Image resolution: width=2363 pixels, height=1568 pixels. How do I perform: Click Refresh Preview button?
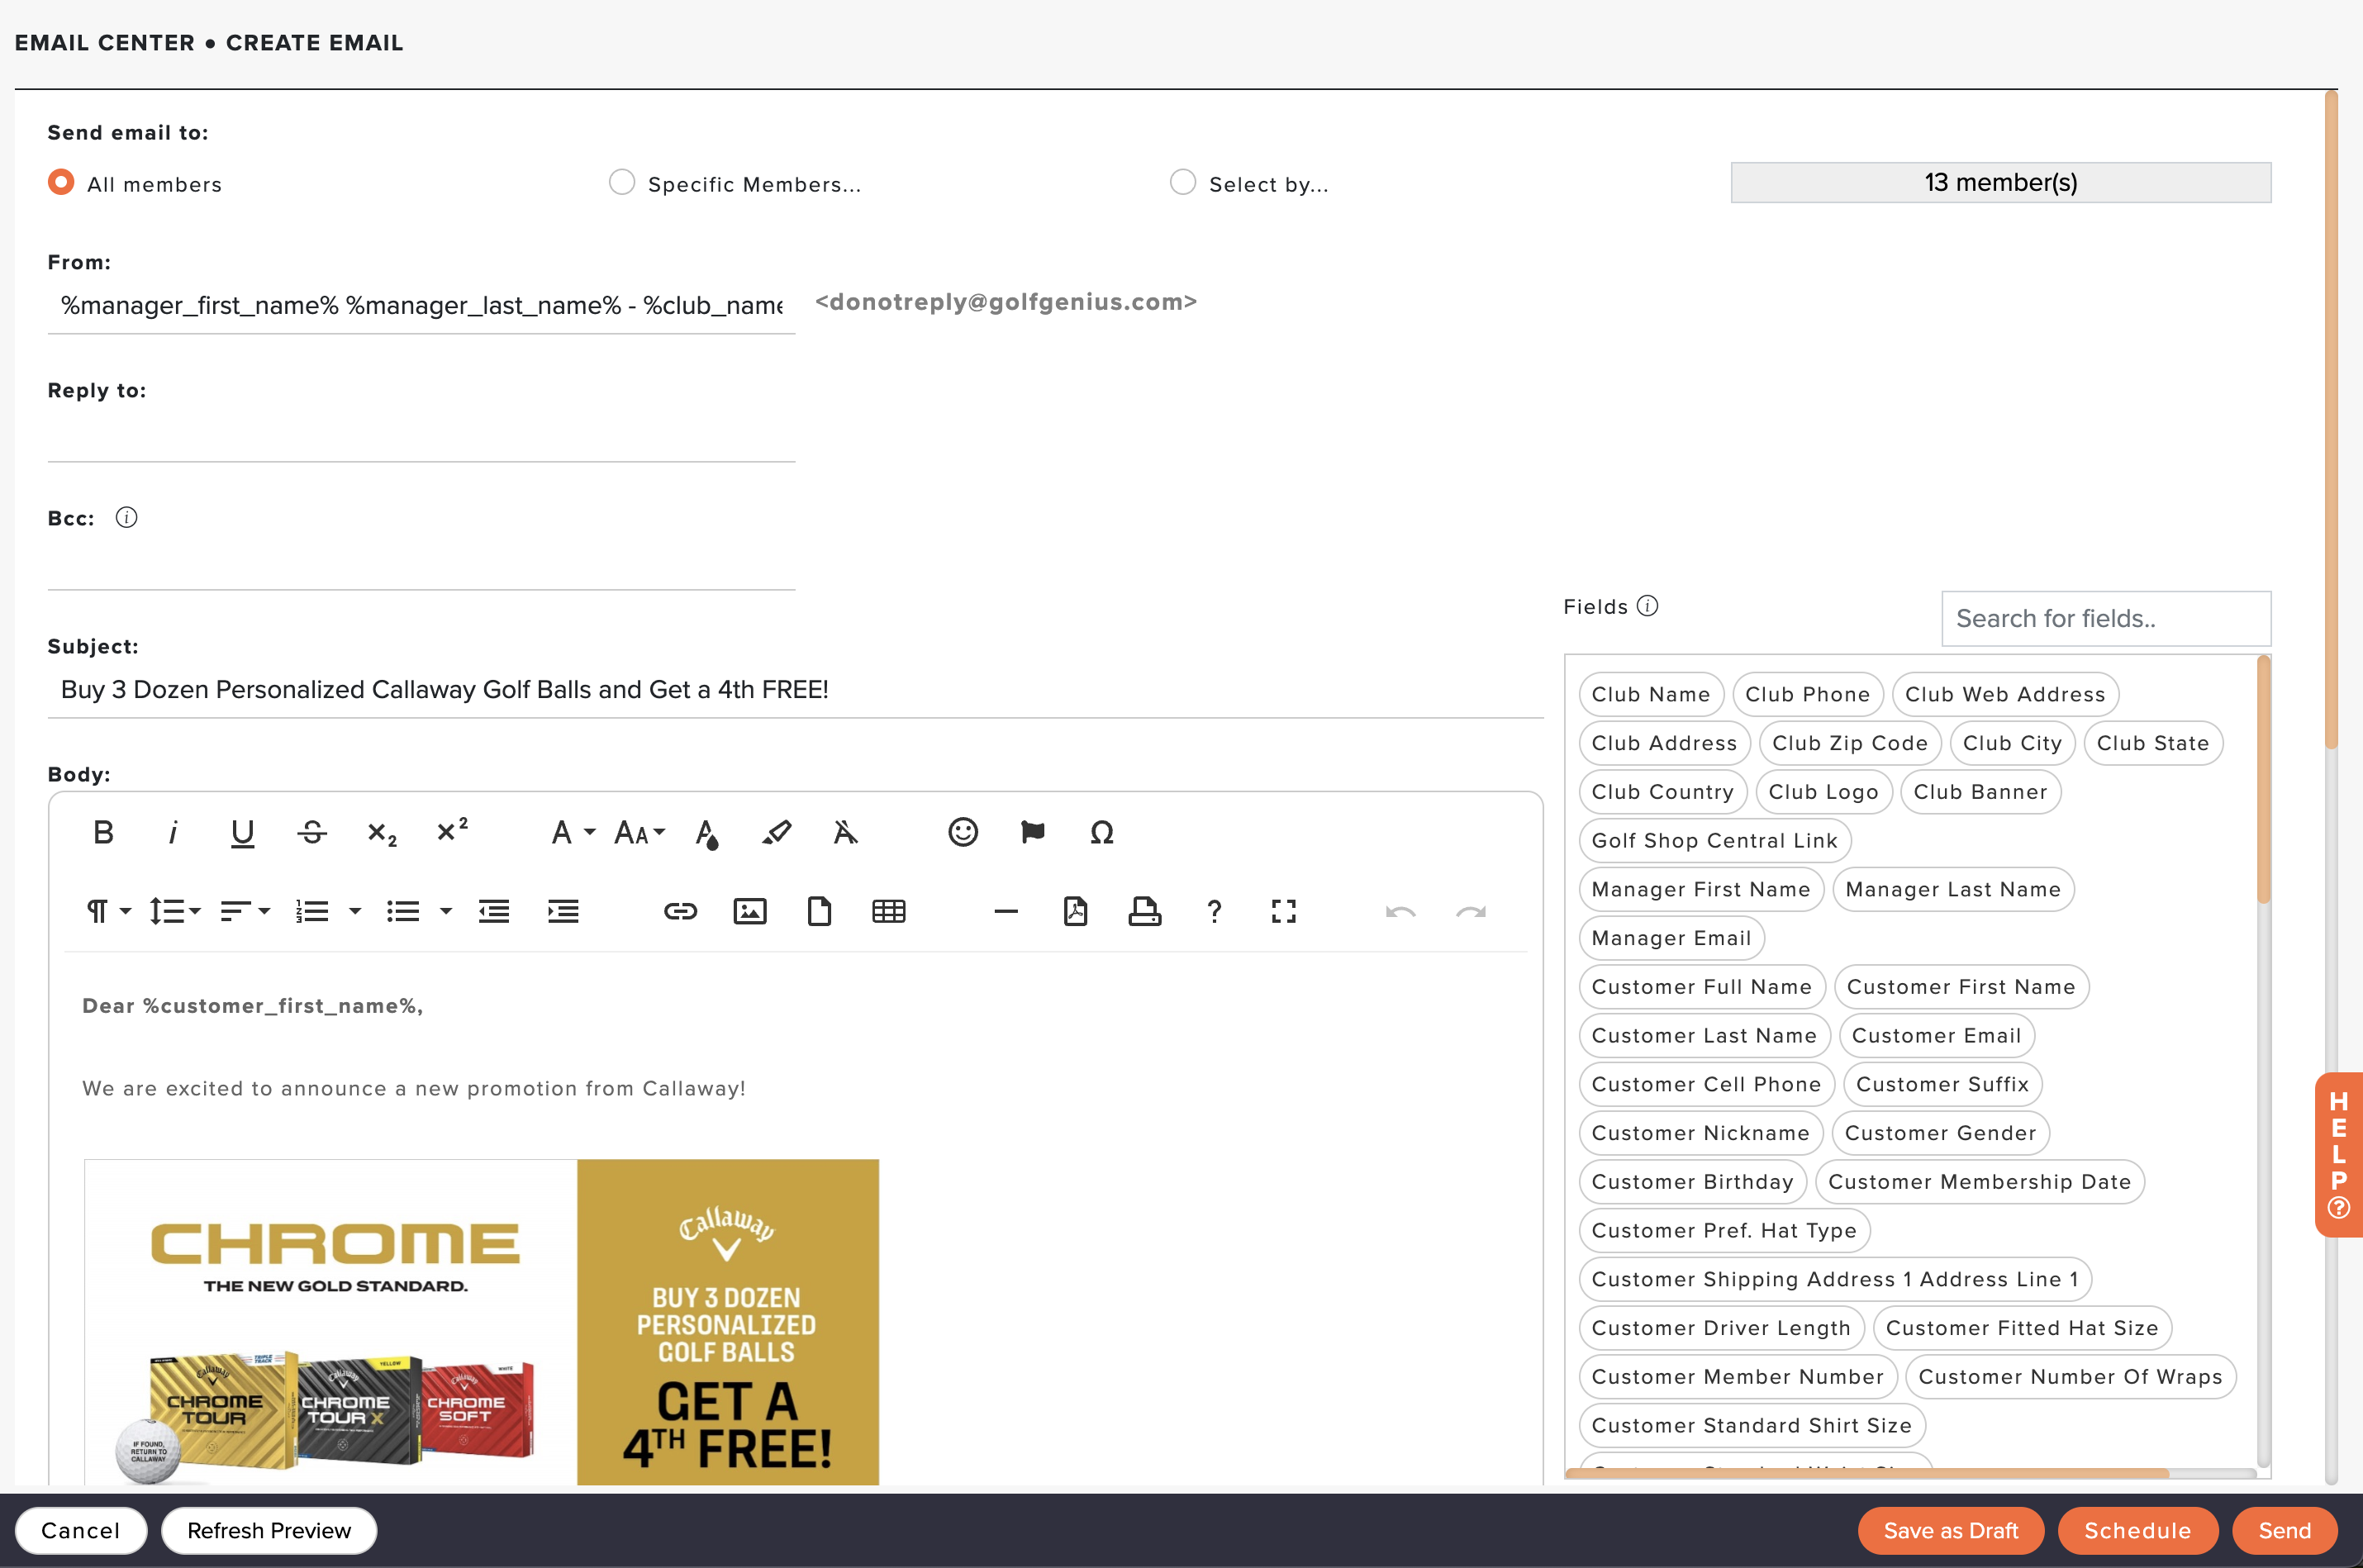(269, 1530)
